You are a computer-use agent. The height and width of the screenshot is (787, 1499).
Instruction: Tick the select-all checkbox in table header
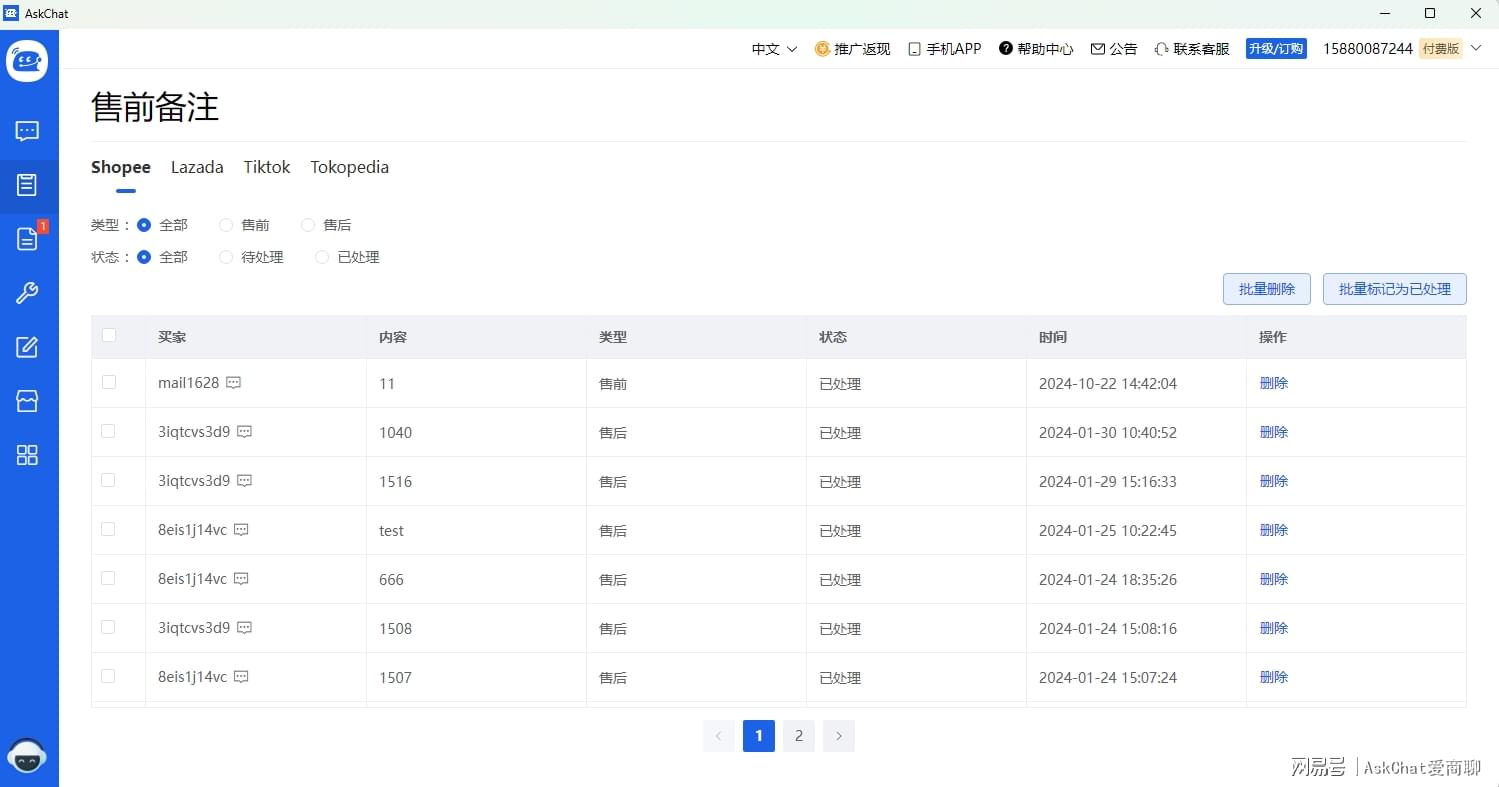tap(109, 335)
